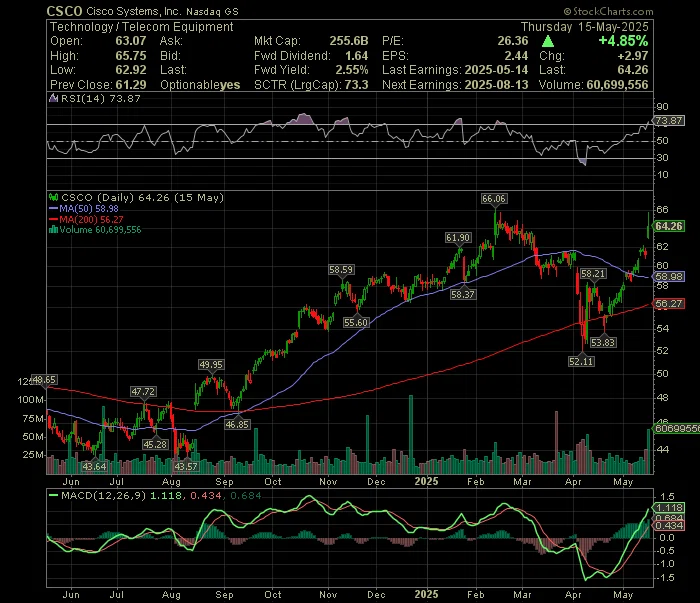Click the date Thursday 15-May-2025
700x603 pixels.
584,27
